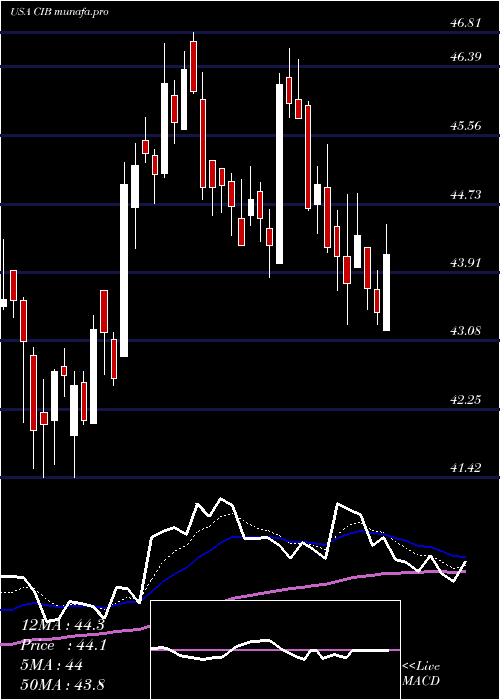
Task: Select the 50MA : 43.8 readout
Action: tap(63, 685)
